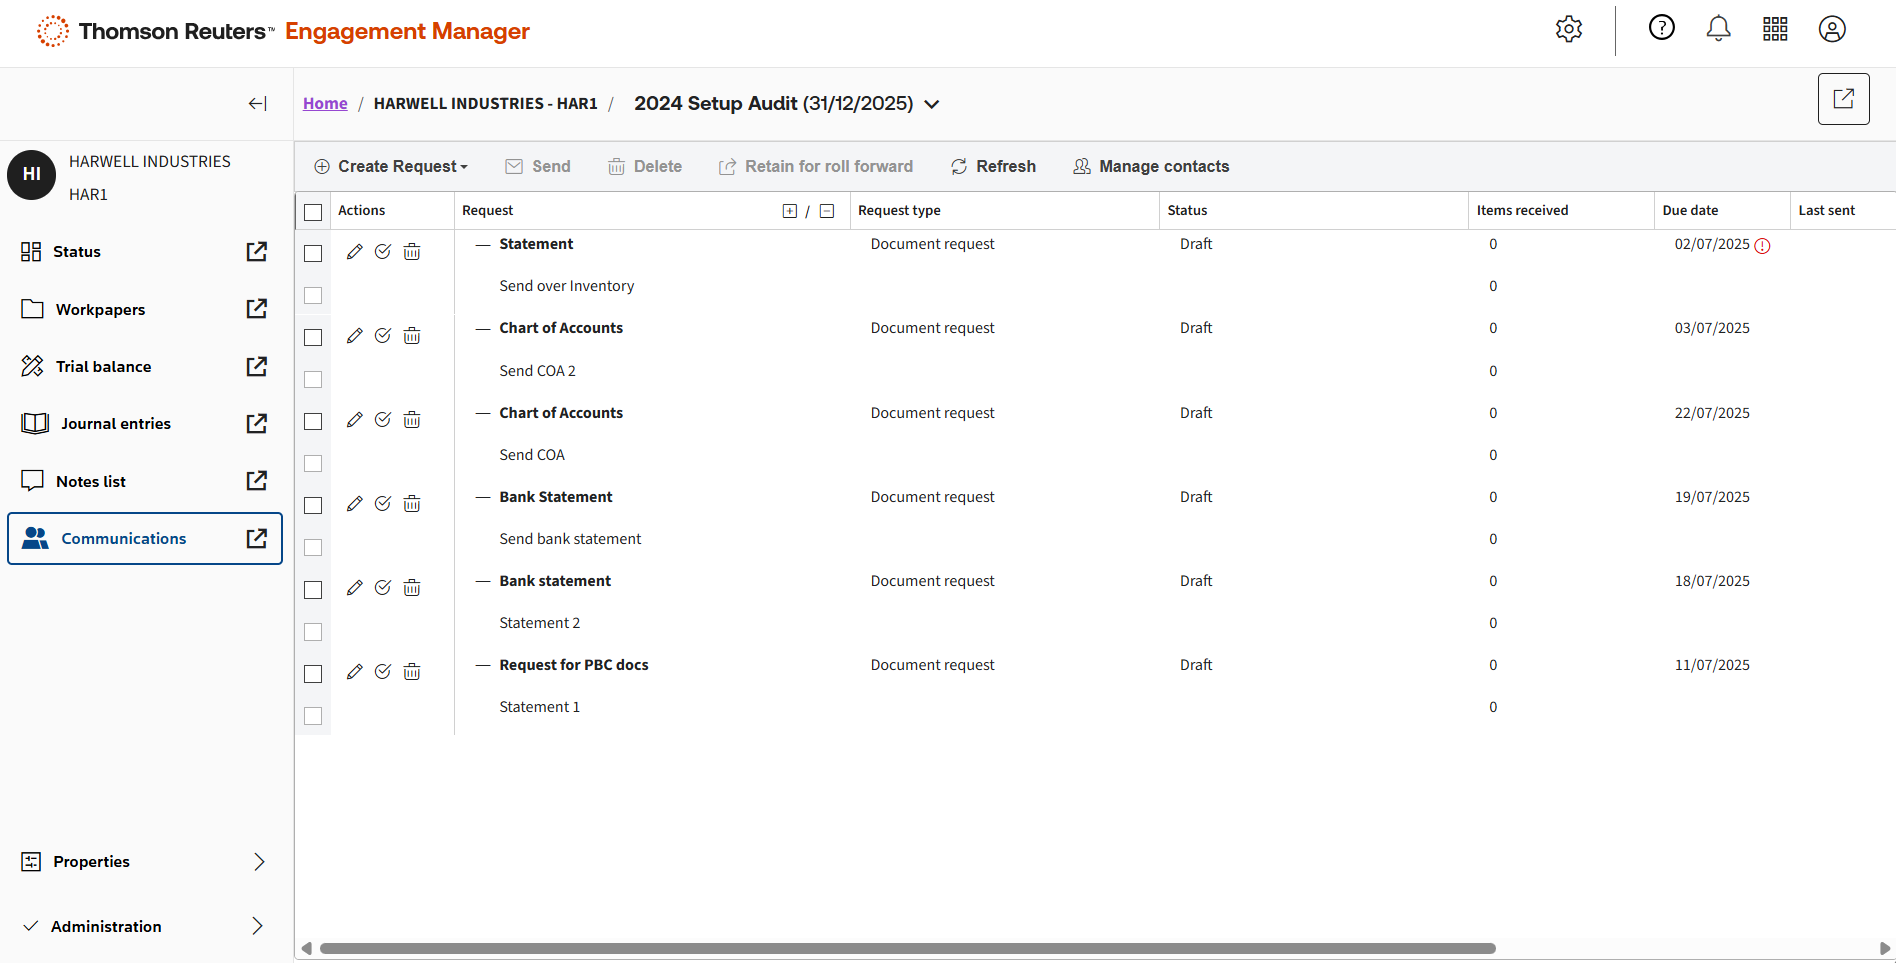Screen dimensions: 1896x963
Task: Click the Home breadcrumb link
Action: click(x=325, y=104)
